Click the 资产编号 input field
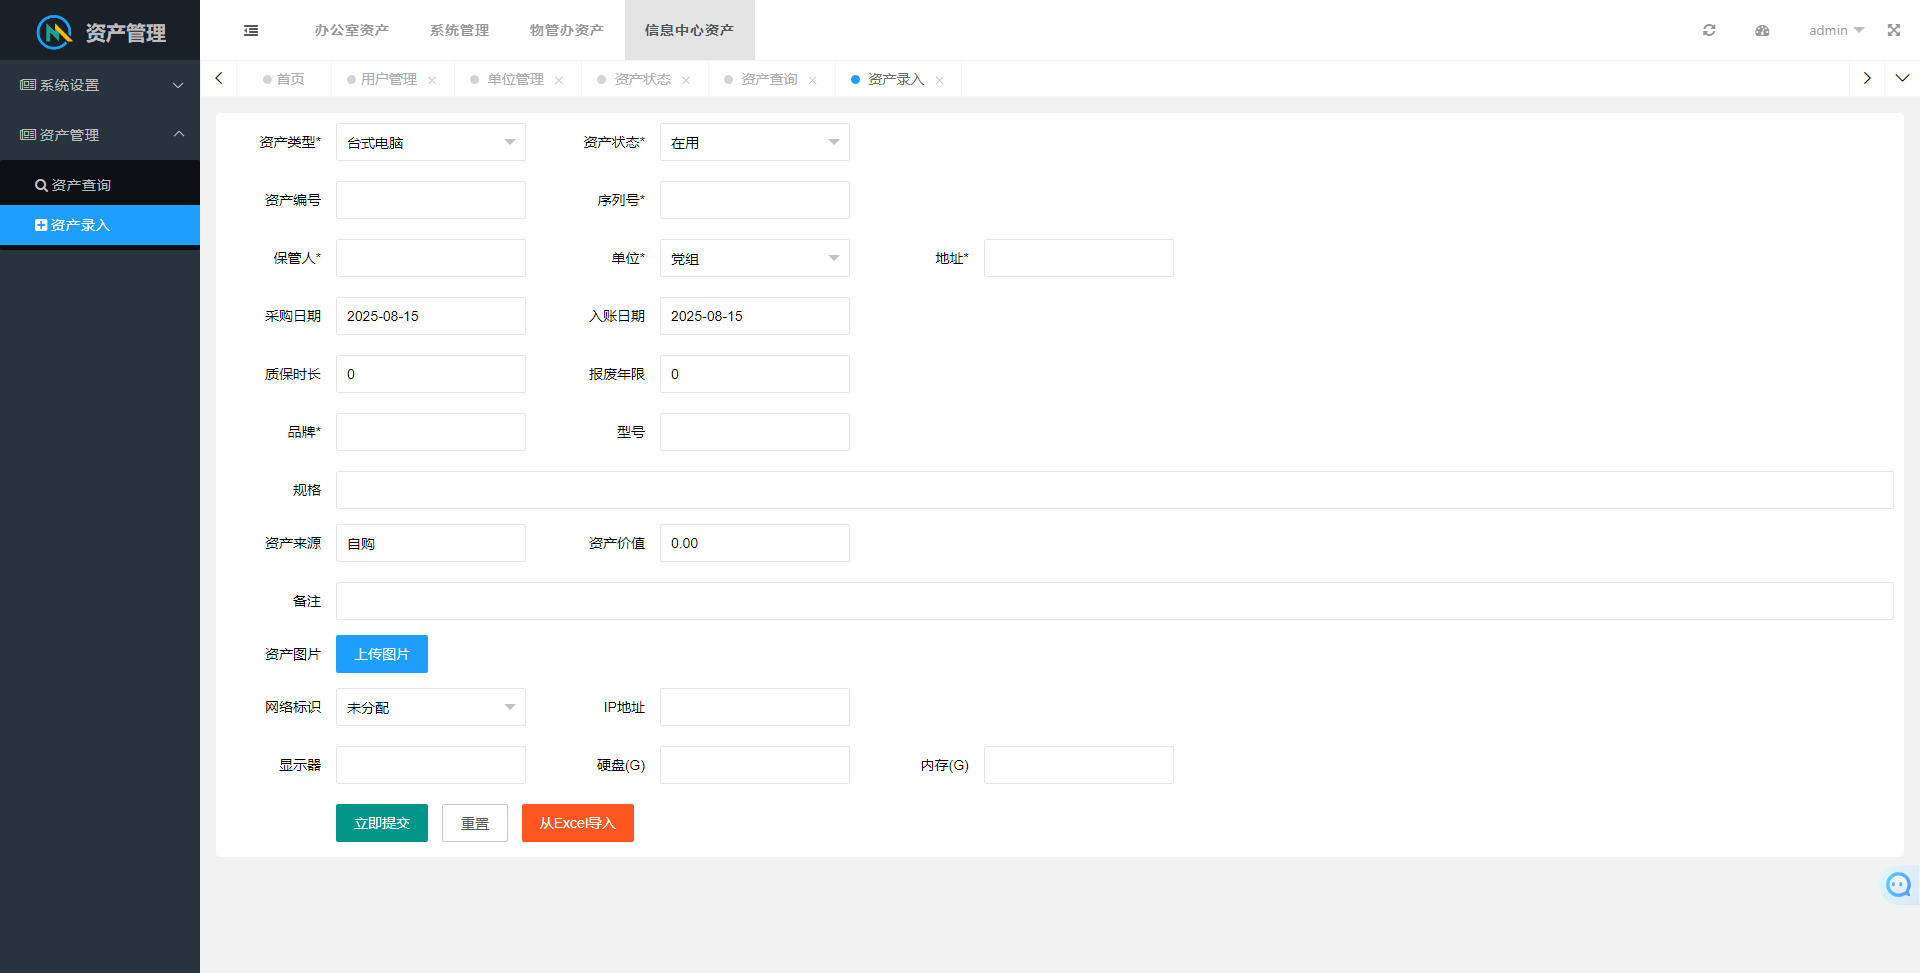 pyautogui.click(x=430, y=200)
